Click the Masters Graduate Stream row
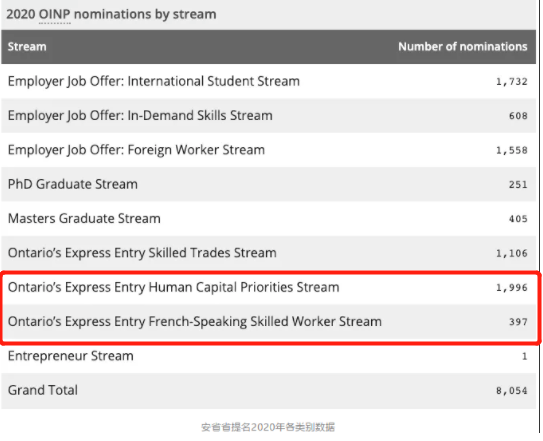Image resolution: width=543 pixels, height=441 pixels. 268,219
